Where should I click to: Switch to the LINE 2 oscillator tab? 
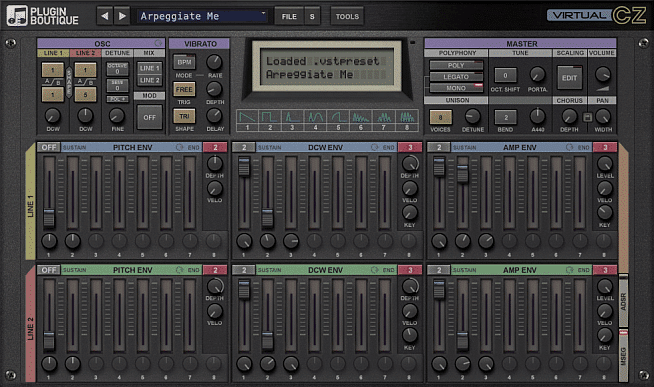point(86,53)
